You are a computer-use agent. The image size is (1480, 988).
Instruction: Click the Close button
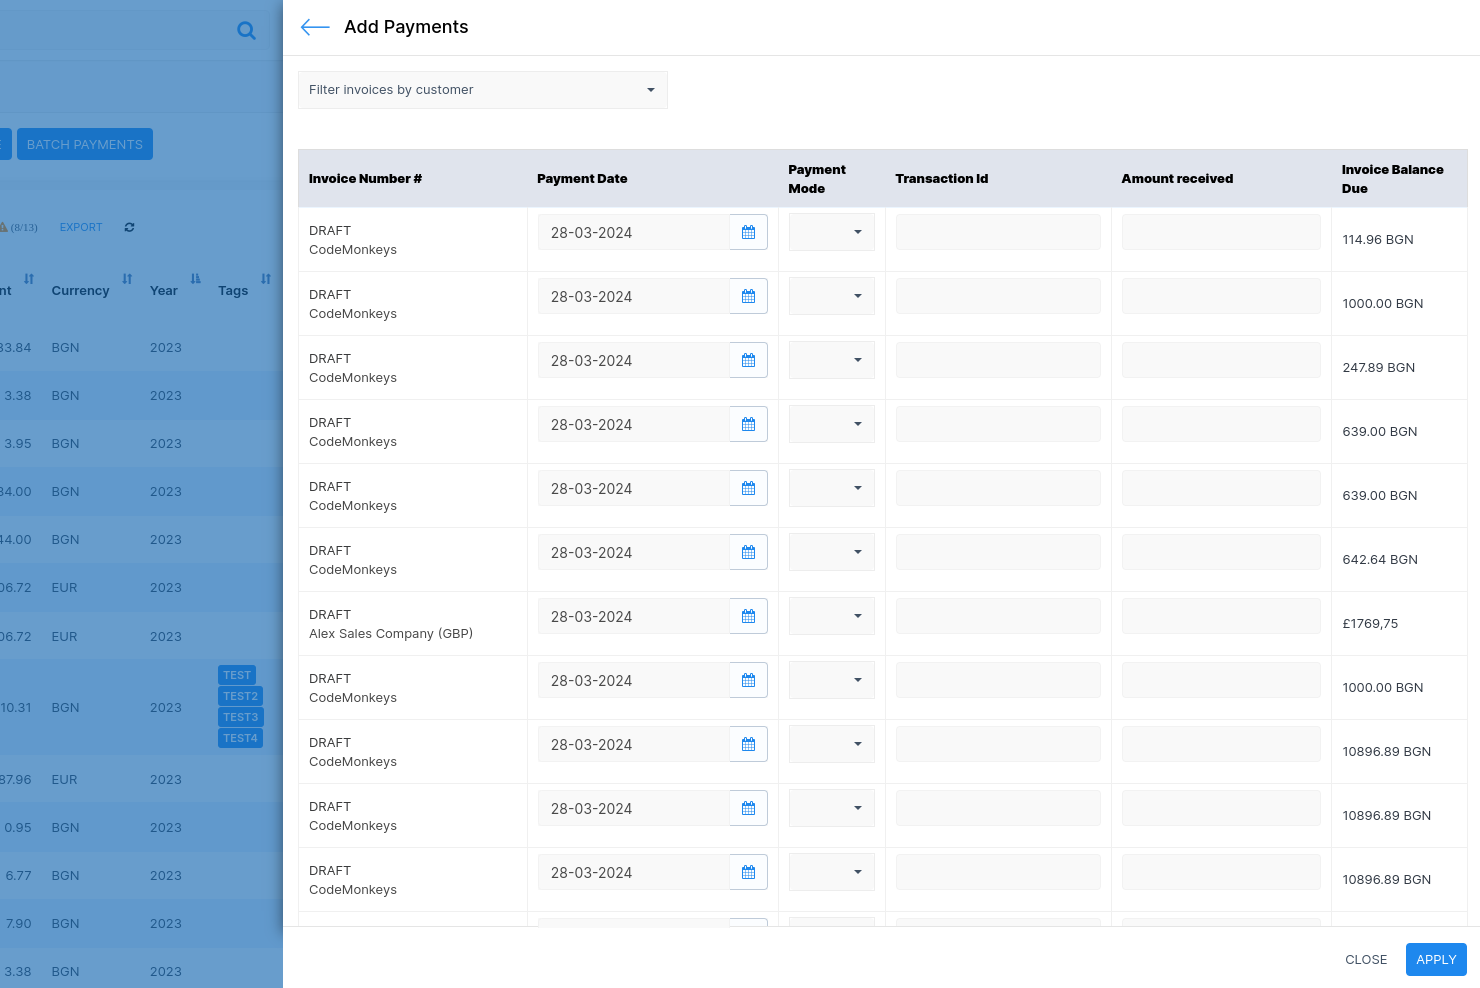tap(1365, 959)
